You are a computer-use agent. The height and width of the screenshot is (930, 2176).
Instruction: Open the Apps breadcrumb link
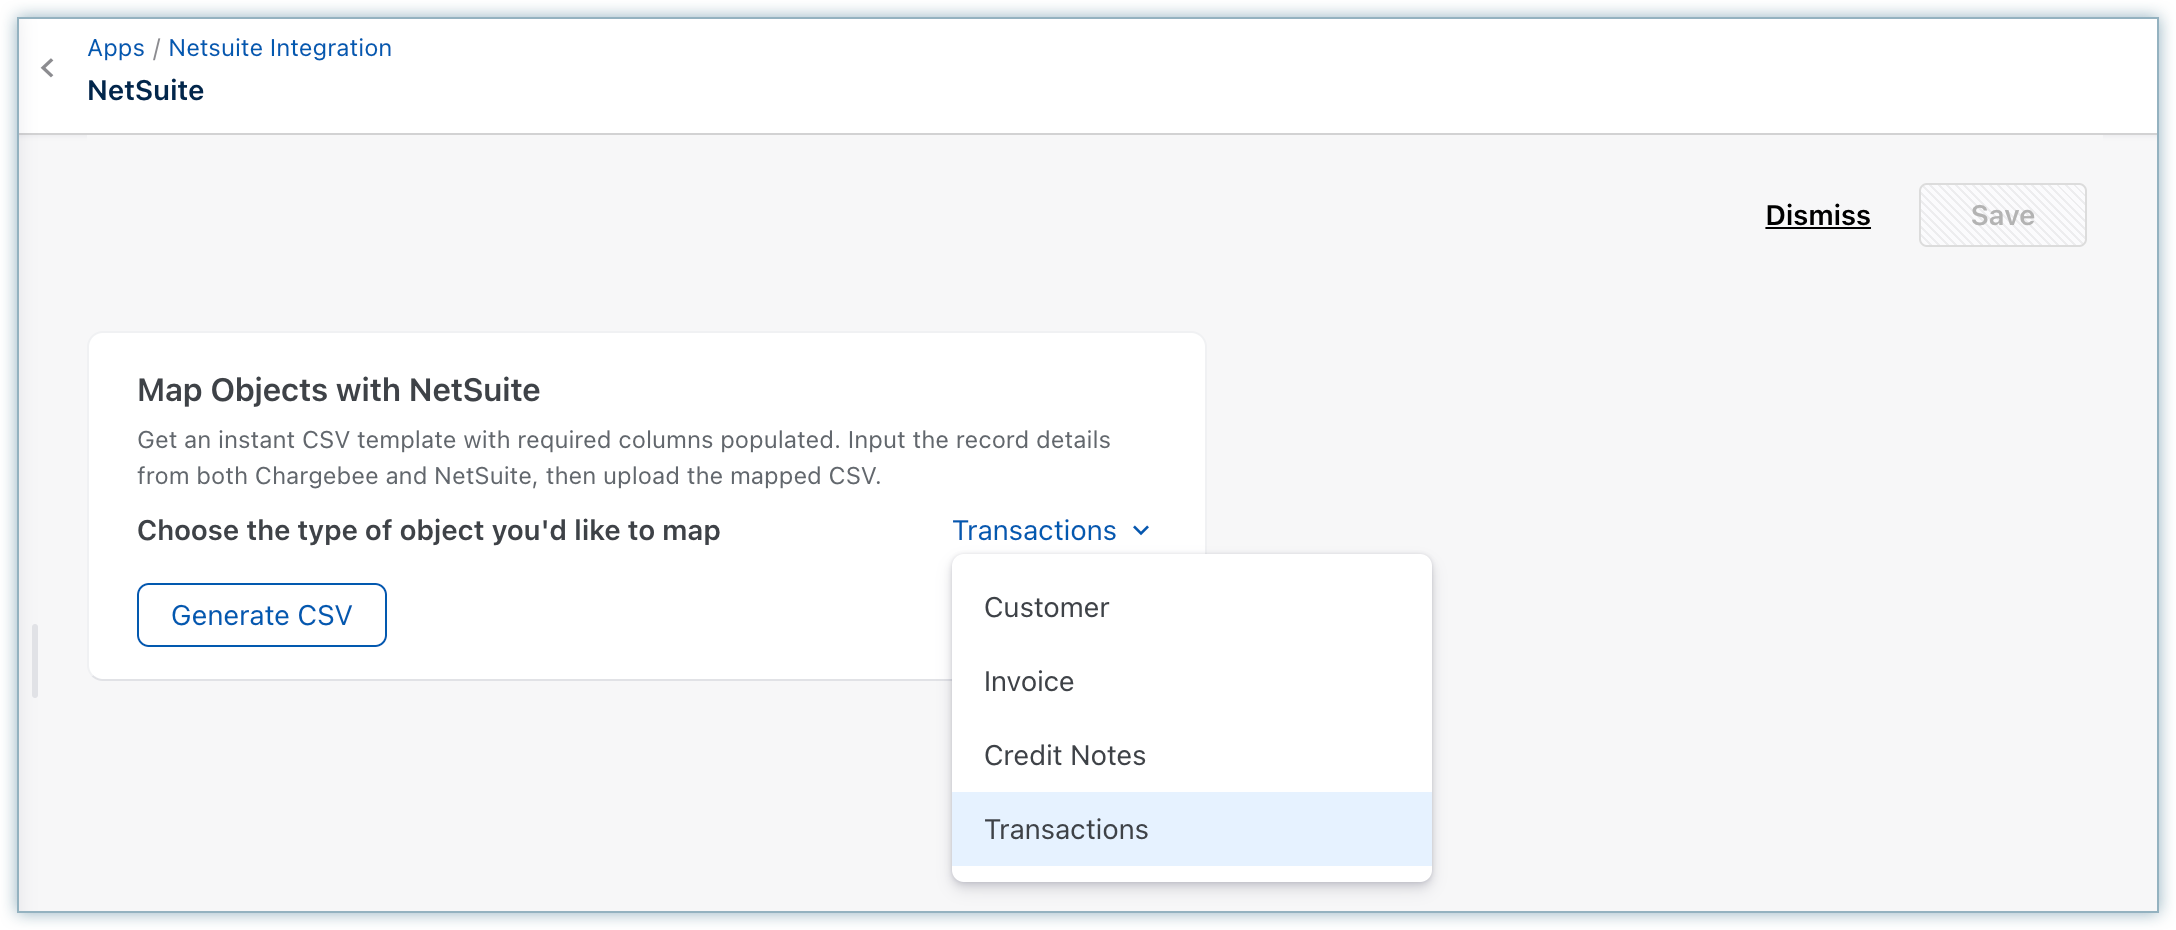tap(116, 48)
